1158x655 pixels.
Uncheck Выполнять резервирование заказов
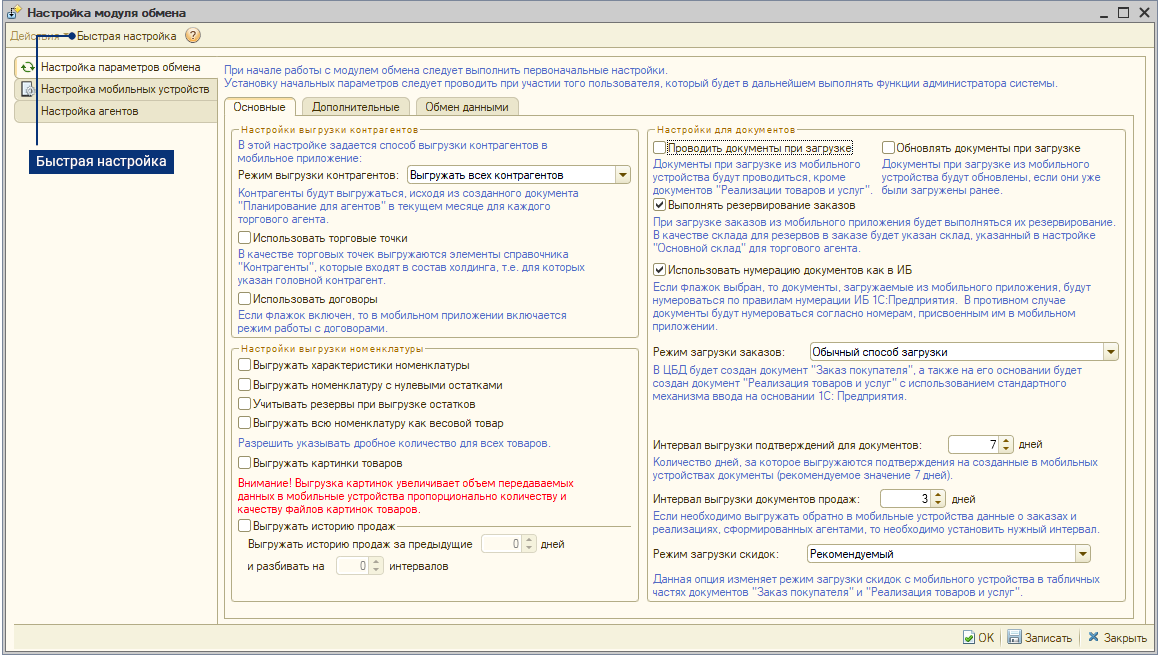click(x=659, y=205)
